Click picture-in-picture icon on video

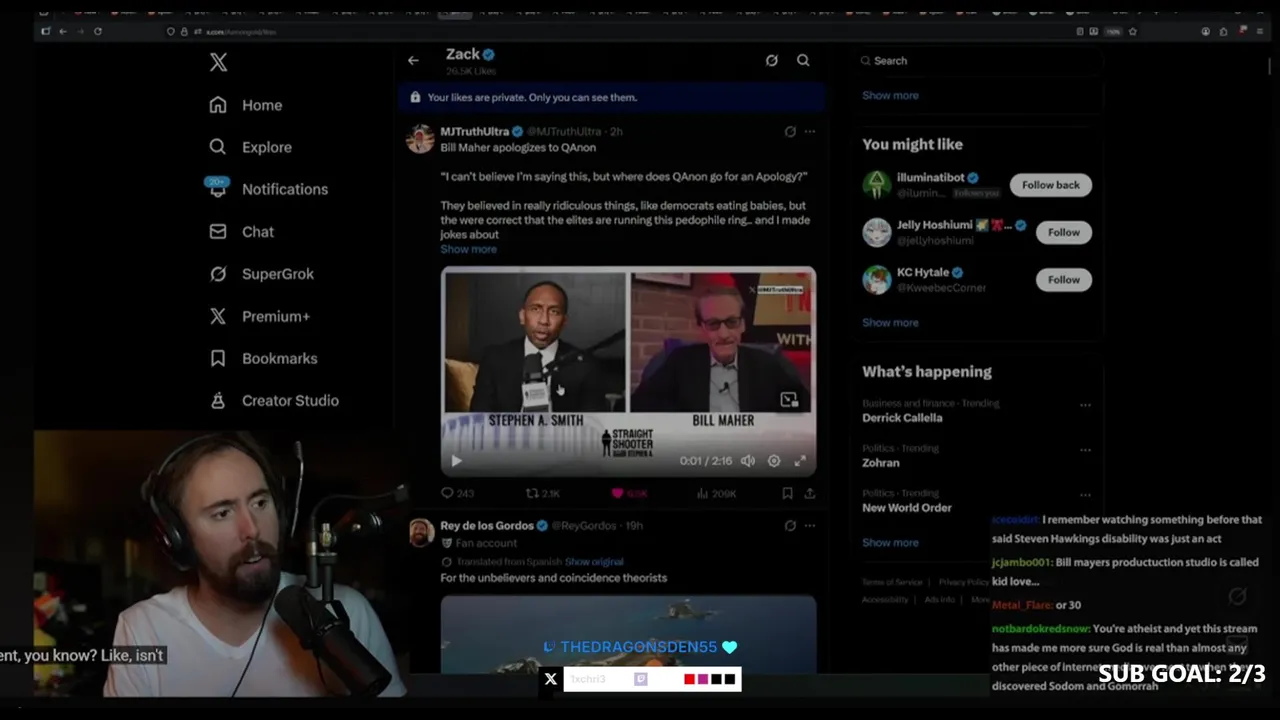(x=789, y=400)
